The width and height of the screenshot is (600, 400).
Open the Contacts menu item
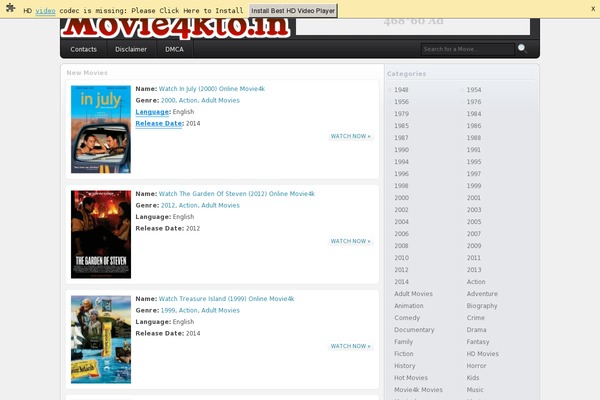[83, 49]
